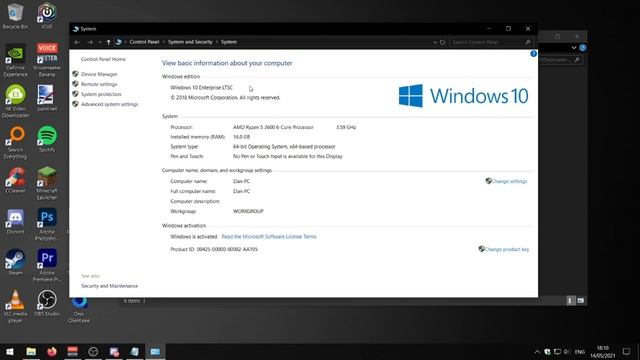Click processor value AMD Ryzen 5 3600
Viewport: 640px width, 360px height.
(273, 127)
